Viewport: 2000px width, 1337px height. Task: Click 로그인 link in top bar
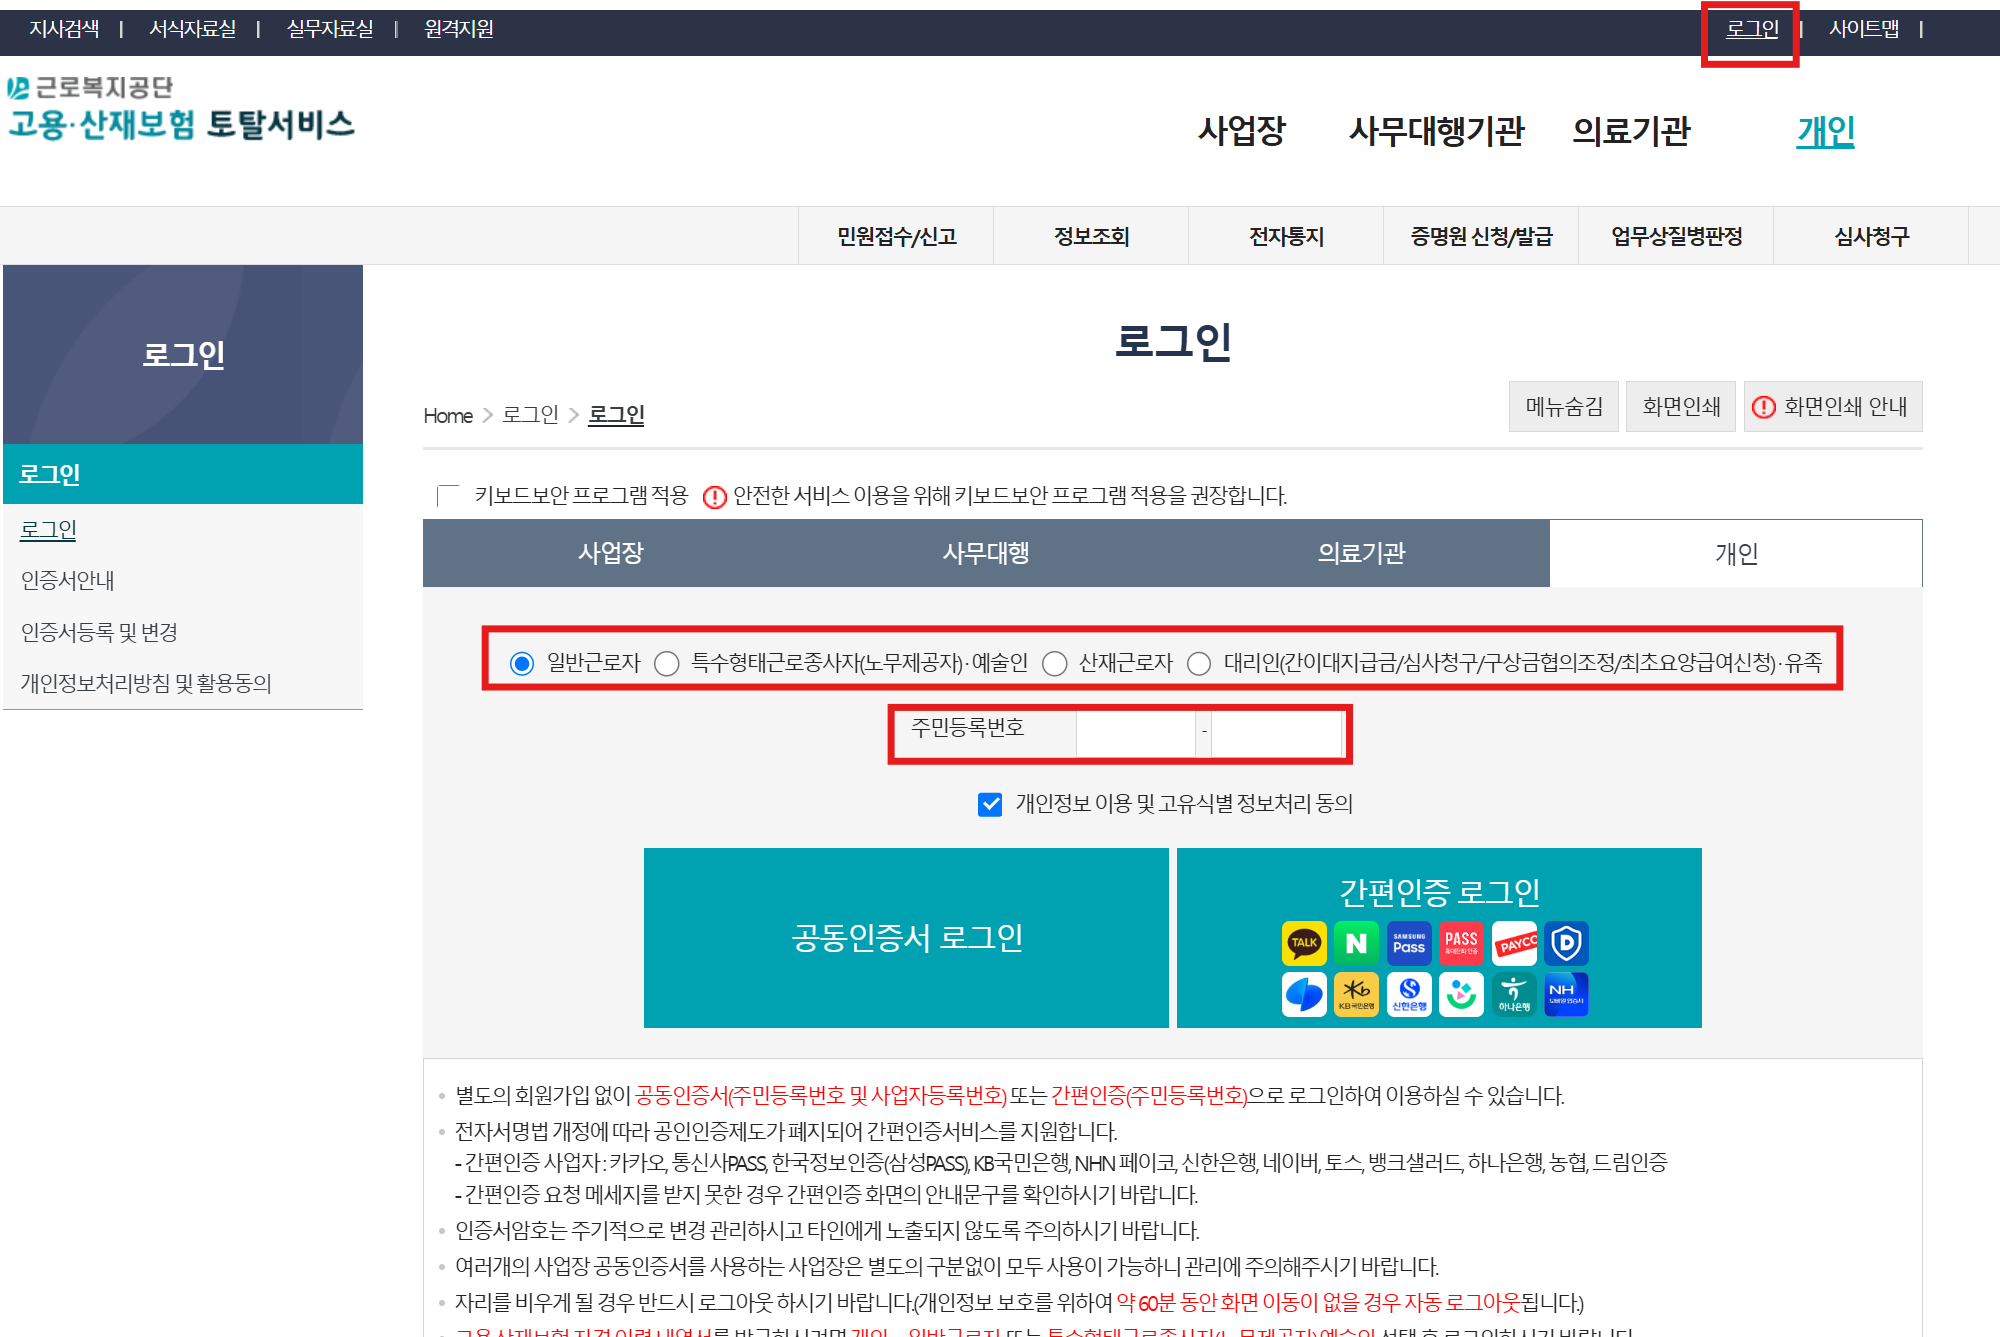pos(1752,29)
